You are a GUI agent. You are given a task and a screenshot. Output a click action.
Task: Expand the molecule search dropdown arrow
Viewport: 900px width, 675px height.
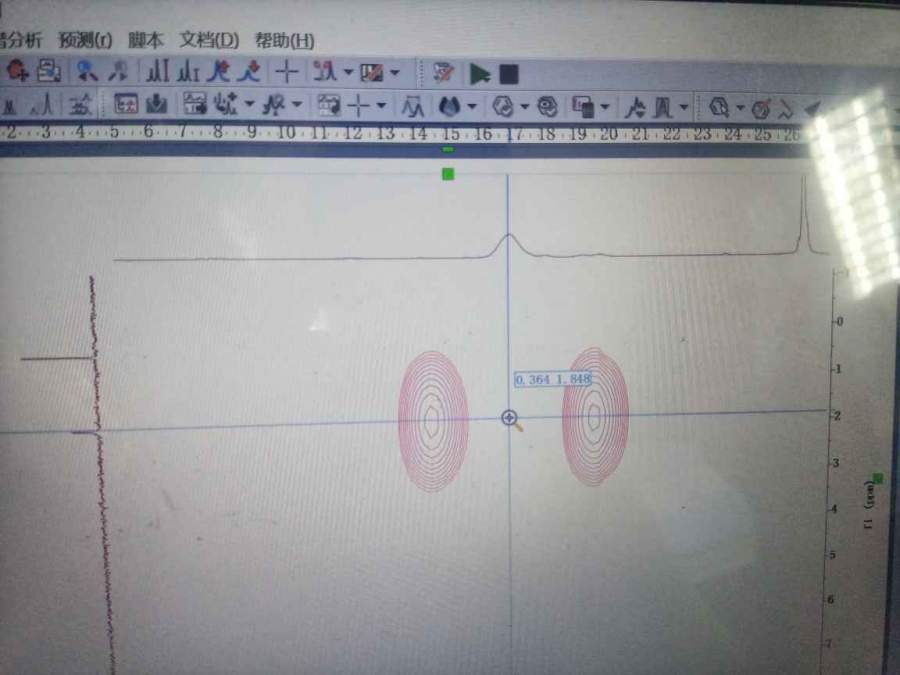tap(740, 107)
